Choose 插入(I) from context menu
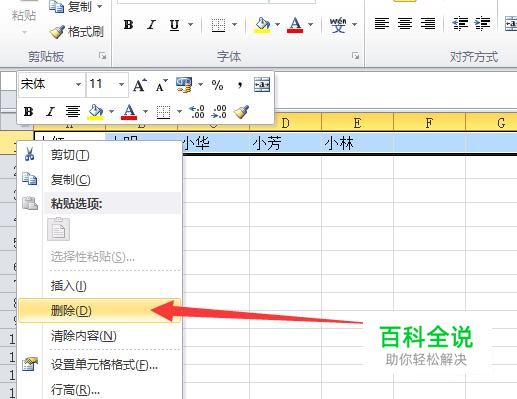Image resolution: width=517 pixels, height=399 pixels. [99, 286]
